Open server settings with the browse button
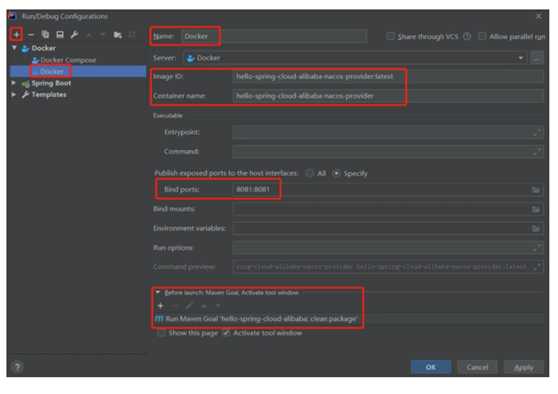 (x=537, y=58)
